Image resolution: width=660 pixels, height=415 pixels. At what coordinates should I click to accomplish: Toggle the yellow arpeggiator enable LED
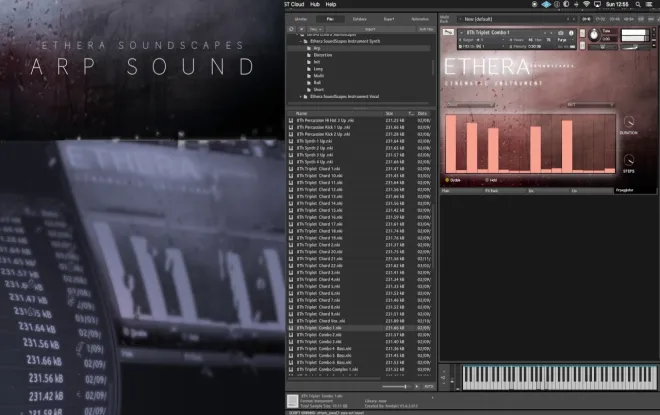point(447,180)
